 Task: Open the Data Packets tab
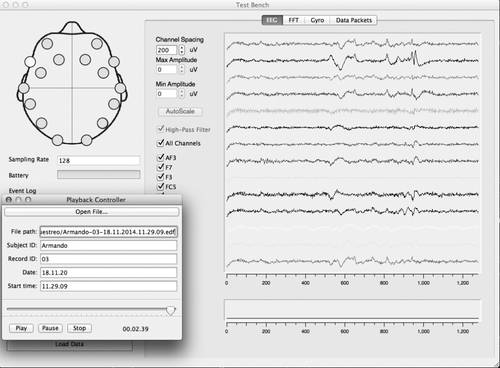pos(354,20)
